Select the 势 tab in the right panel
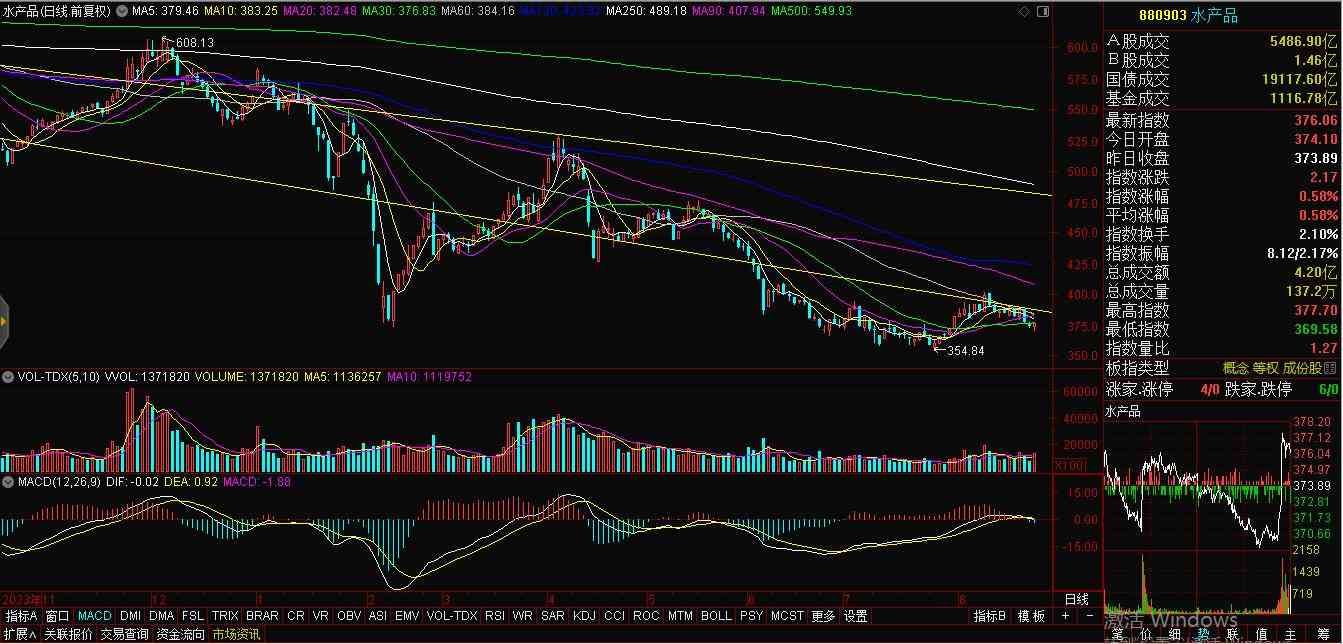This screenshot has width=1343, height=644. coord(1202,634)
